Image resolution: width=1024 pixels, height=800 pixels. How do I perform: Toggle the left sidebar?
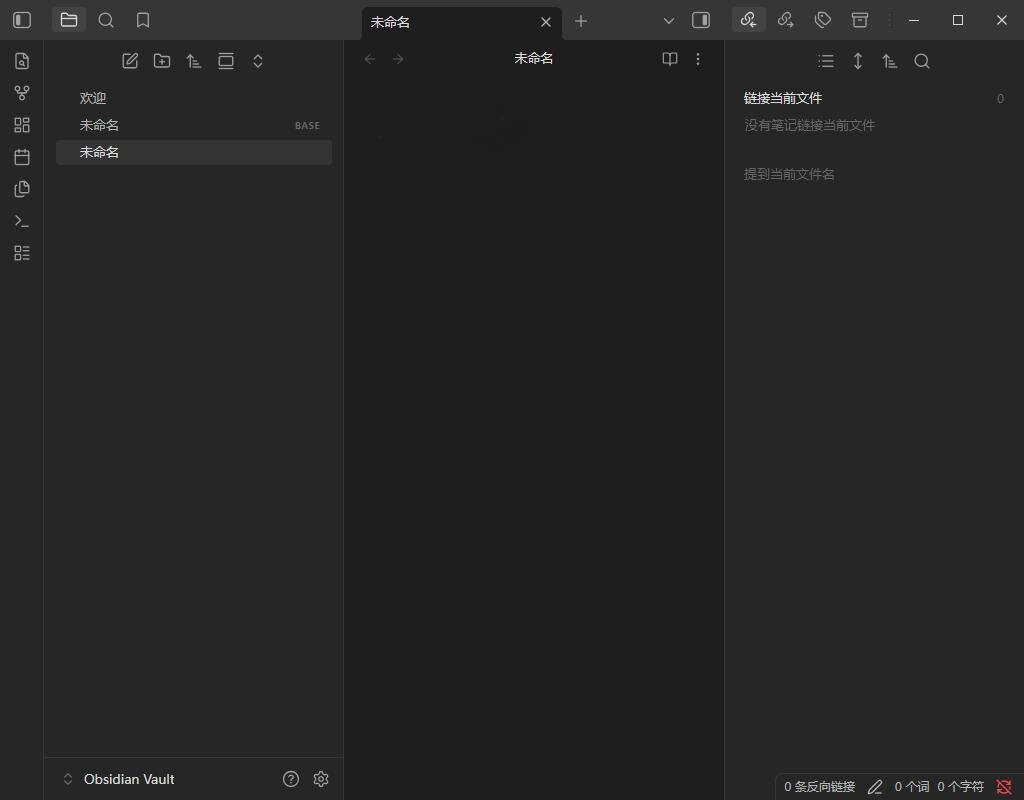pos(22,20)
